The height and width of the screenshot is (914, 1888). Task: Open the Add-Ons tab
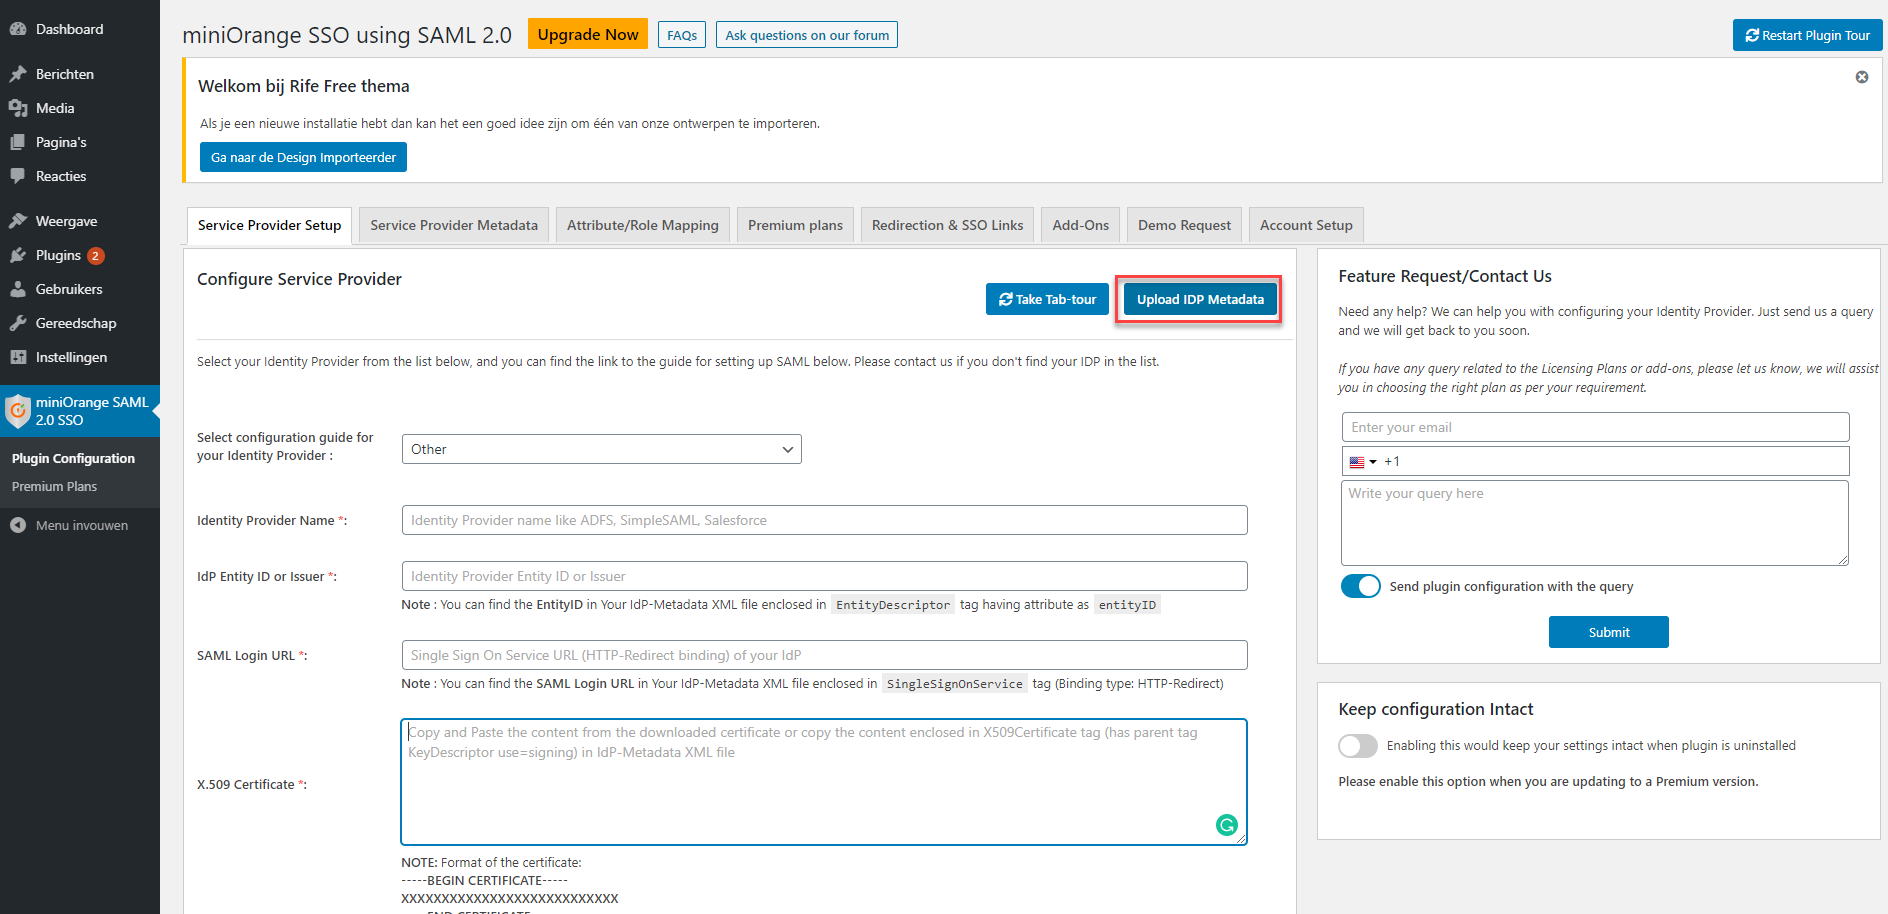point(1080,225)
